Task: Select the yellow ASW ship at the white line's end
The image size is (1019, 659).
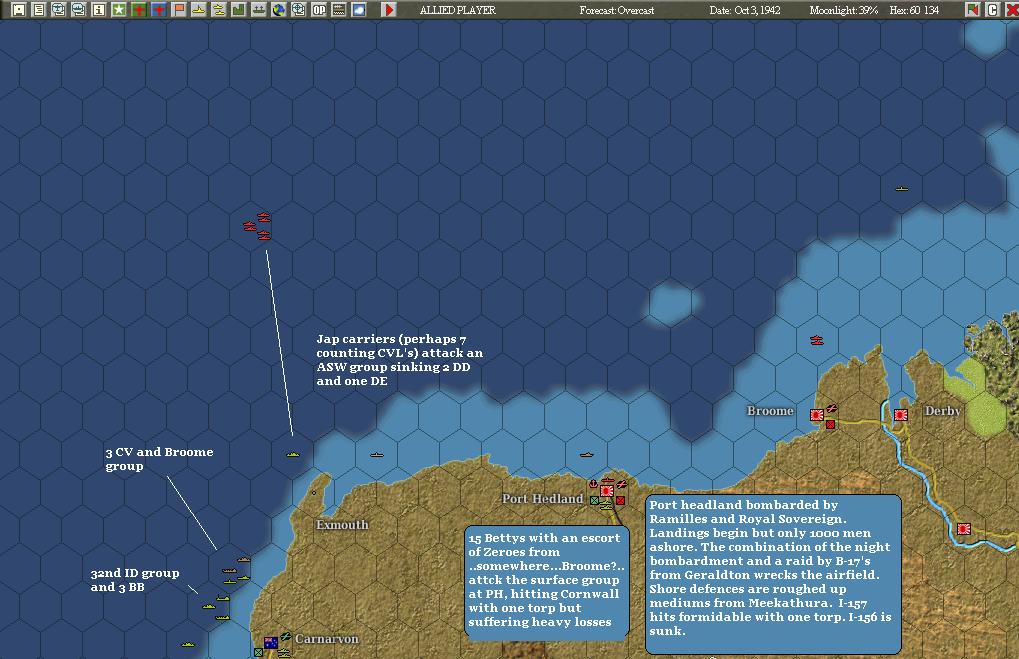Action: click(293, 454)
